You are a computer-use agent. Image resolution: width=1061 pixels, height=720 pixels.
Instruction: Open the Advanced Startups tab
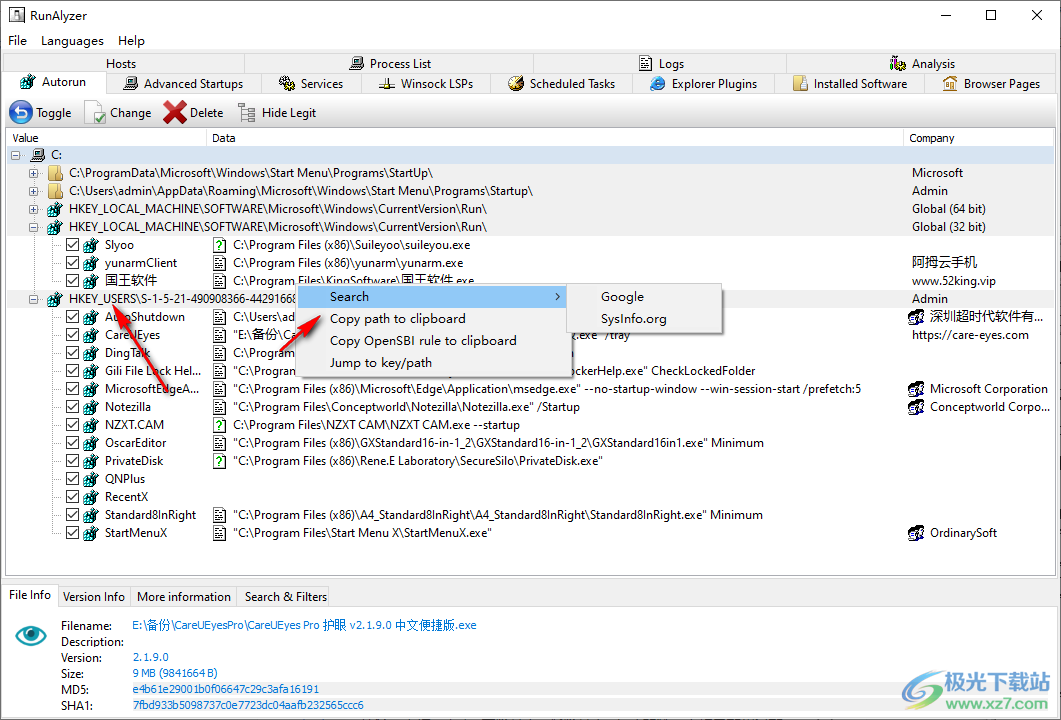[183, 84]
